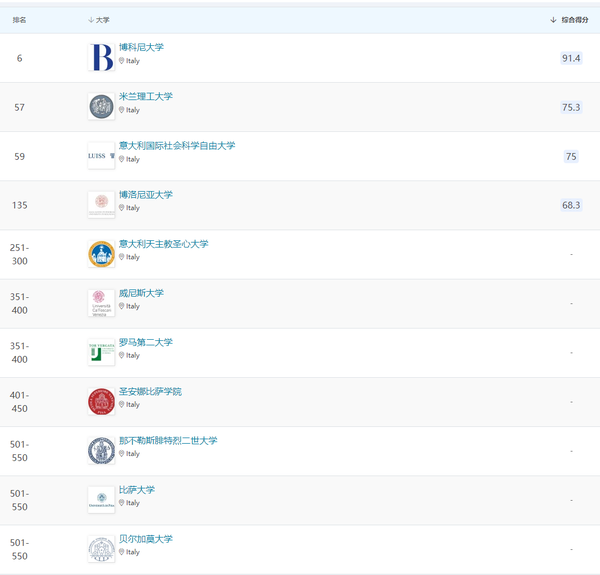Click the 比萨大学 logo thumbnail

click(101, 500)
